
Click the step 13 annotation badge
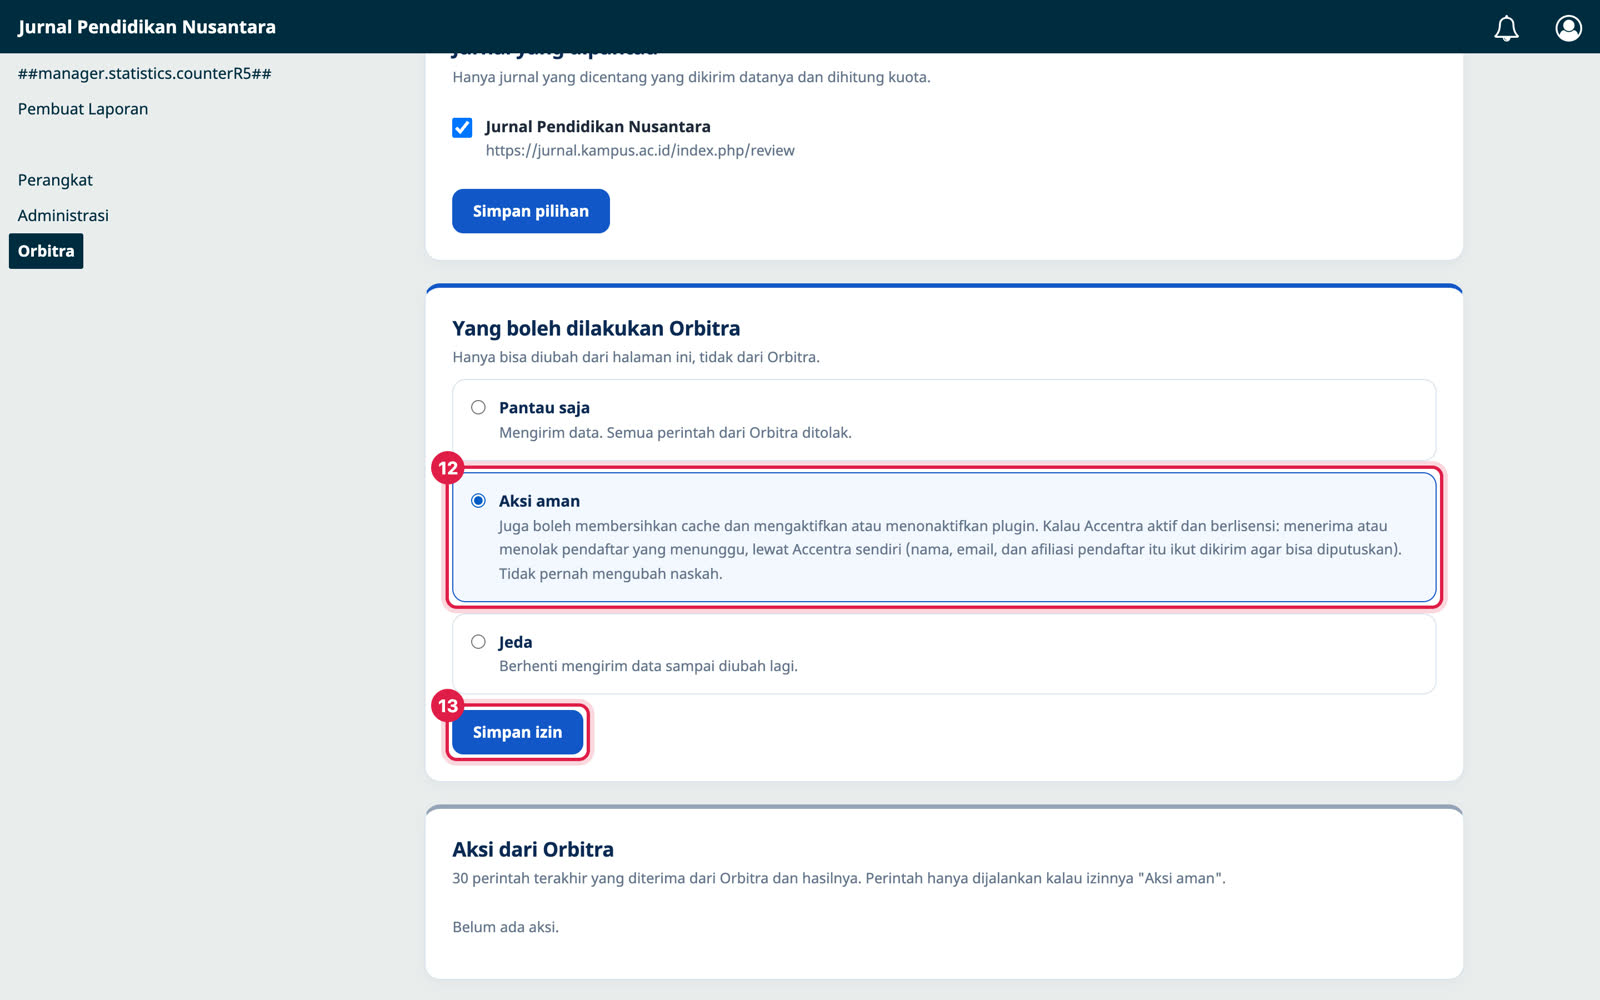click(x=448, y=705)
